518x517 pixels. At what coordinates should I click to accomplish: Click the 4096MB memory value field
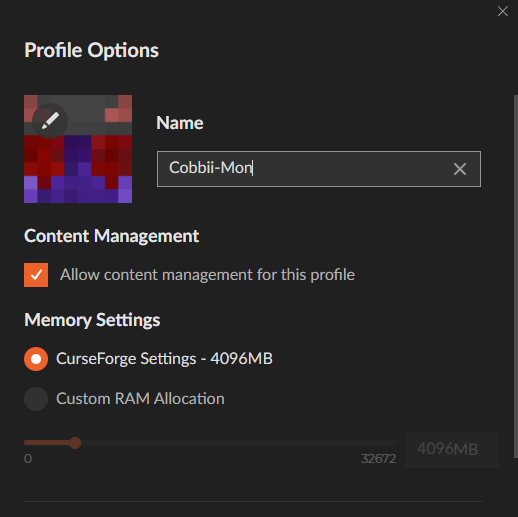click(x=452, y=449)
